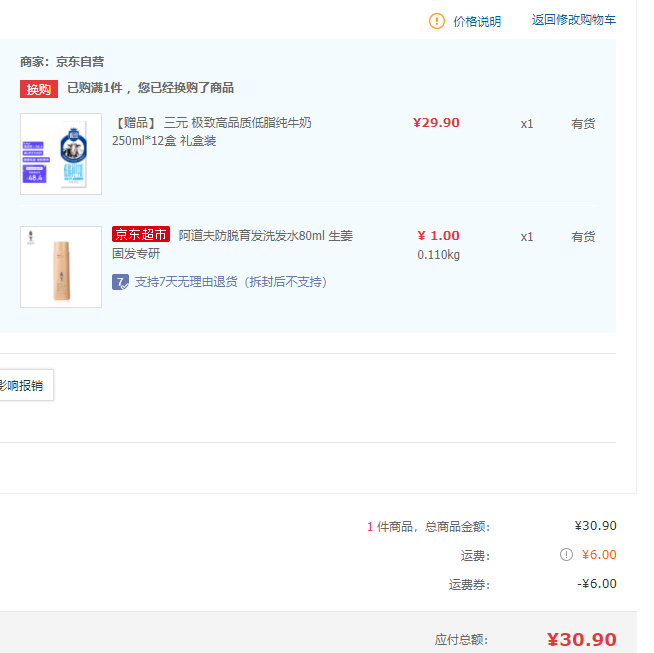Click the shampoo 有货 stock status

(583, 237)
